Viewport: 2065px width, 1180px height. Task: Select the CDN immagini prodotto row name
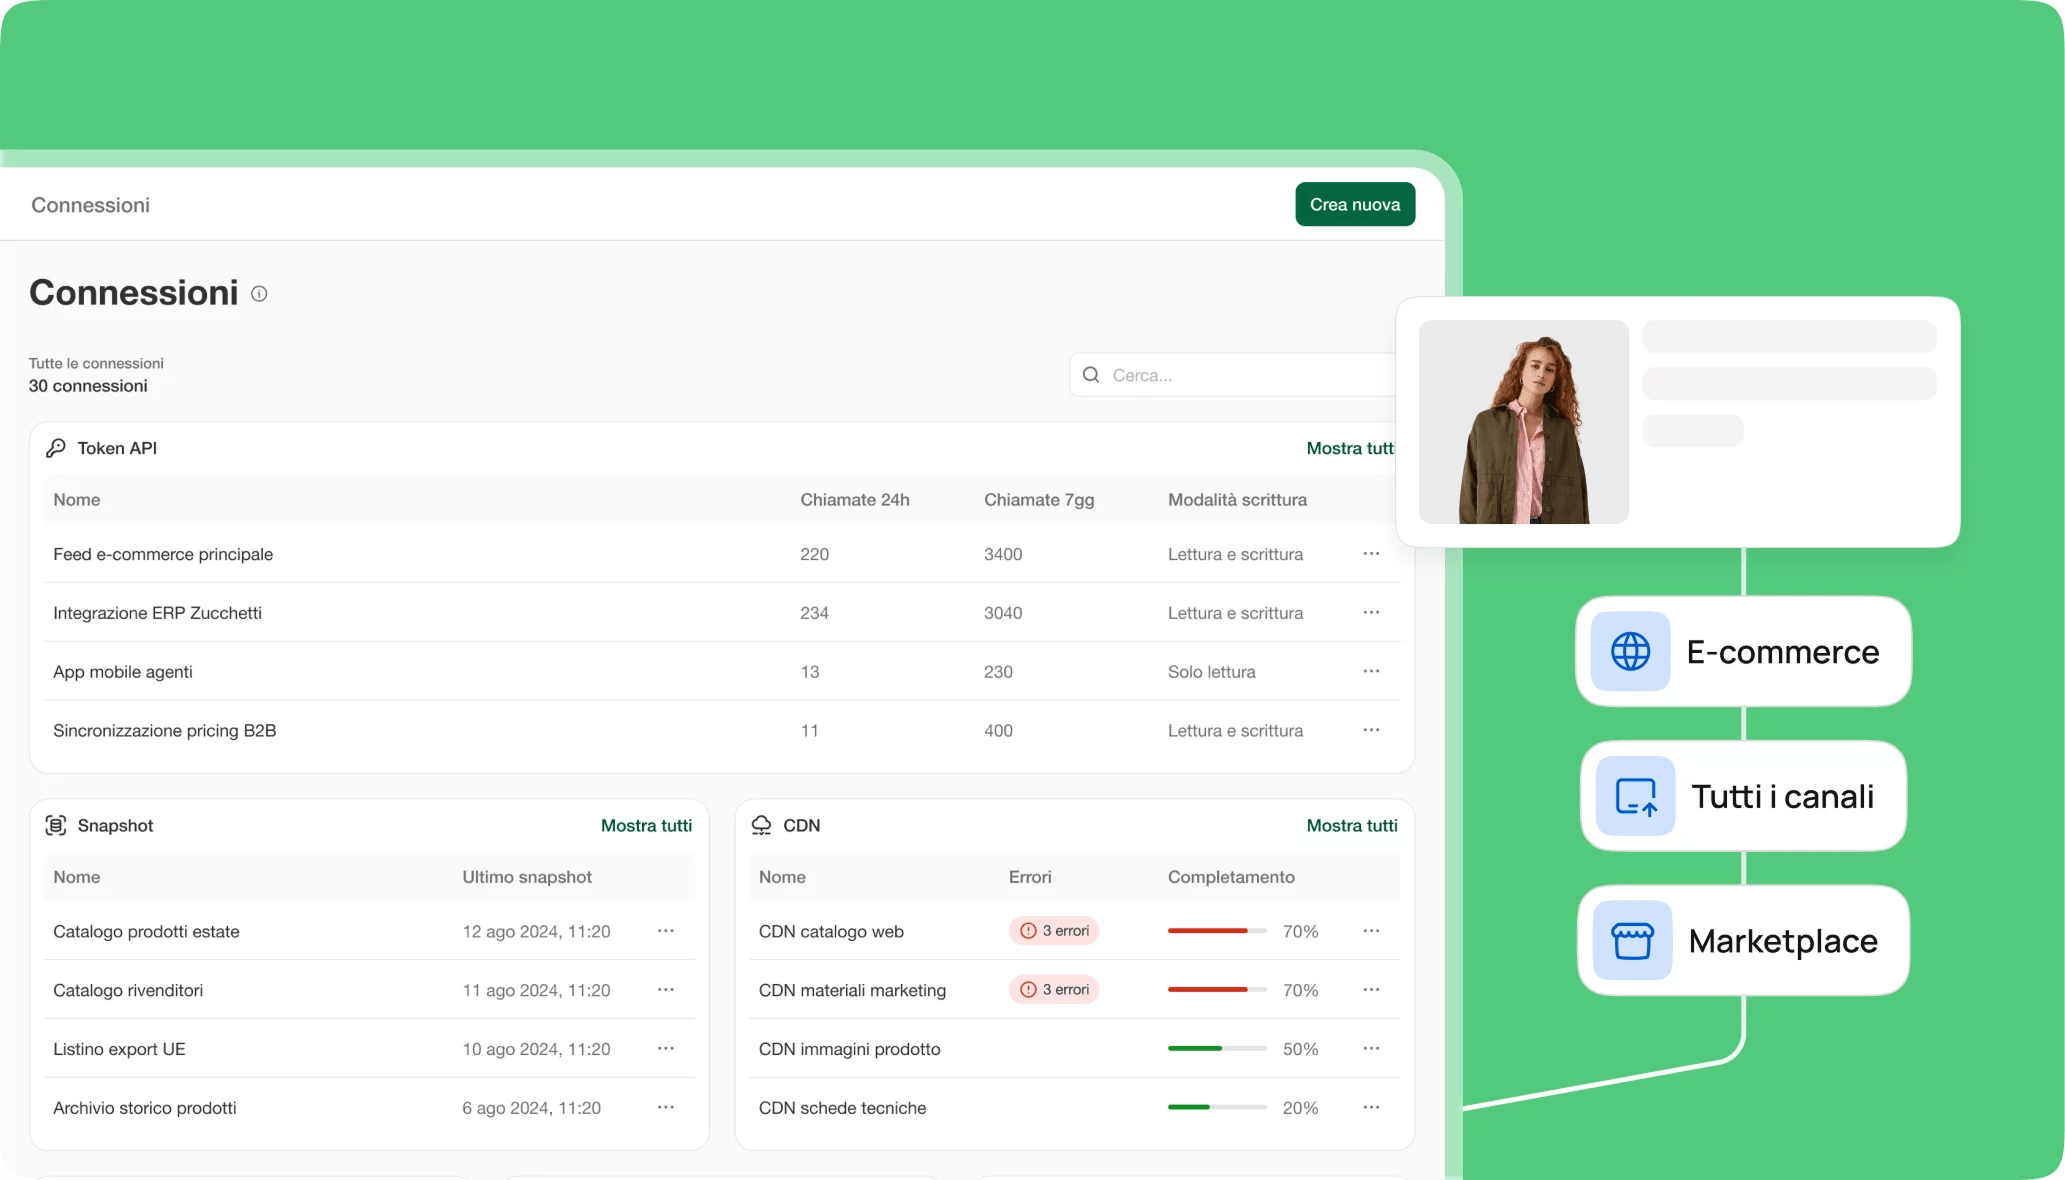[849, 1049]
